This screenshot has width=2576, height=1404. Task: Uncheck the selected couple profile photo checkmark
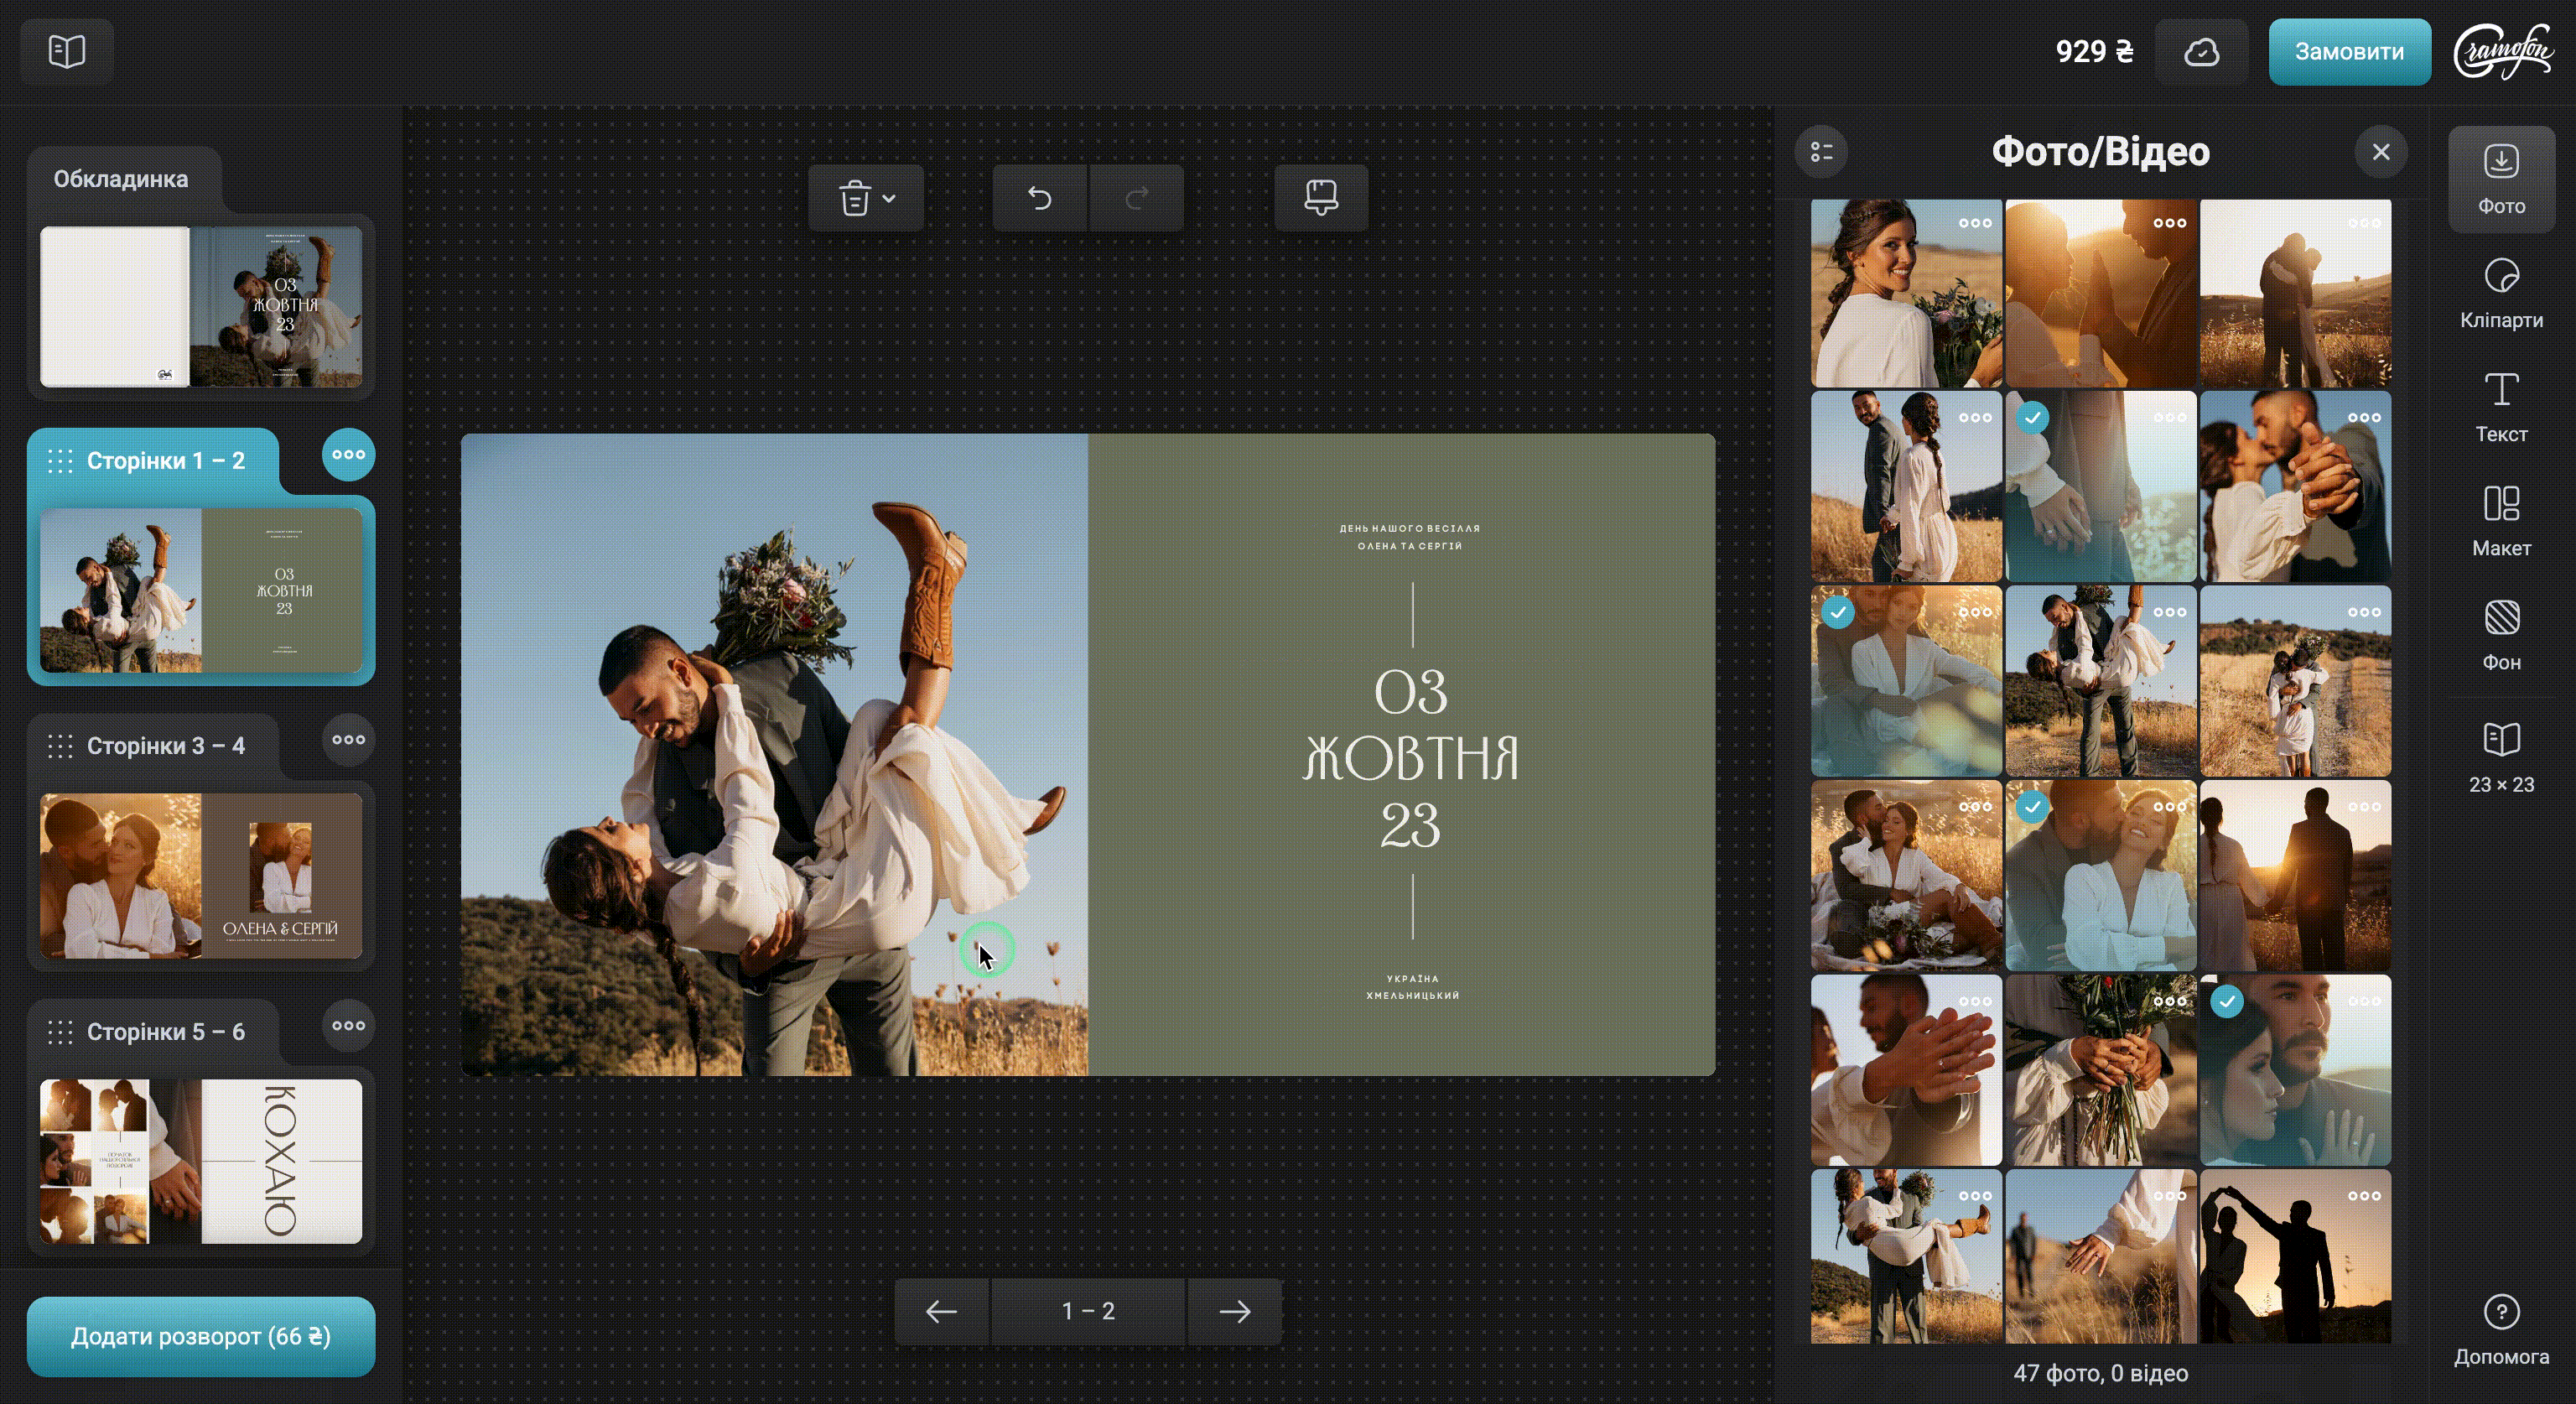click(2227, 1002)
